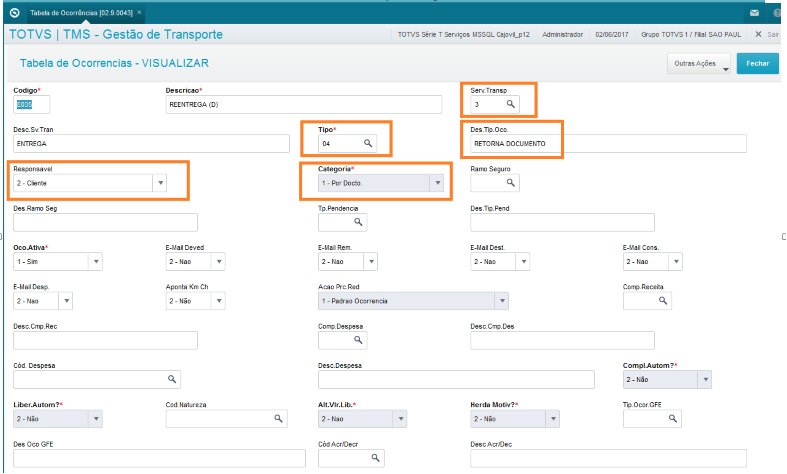Click the Cód.Acr/Decr search magnifier

375,457
